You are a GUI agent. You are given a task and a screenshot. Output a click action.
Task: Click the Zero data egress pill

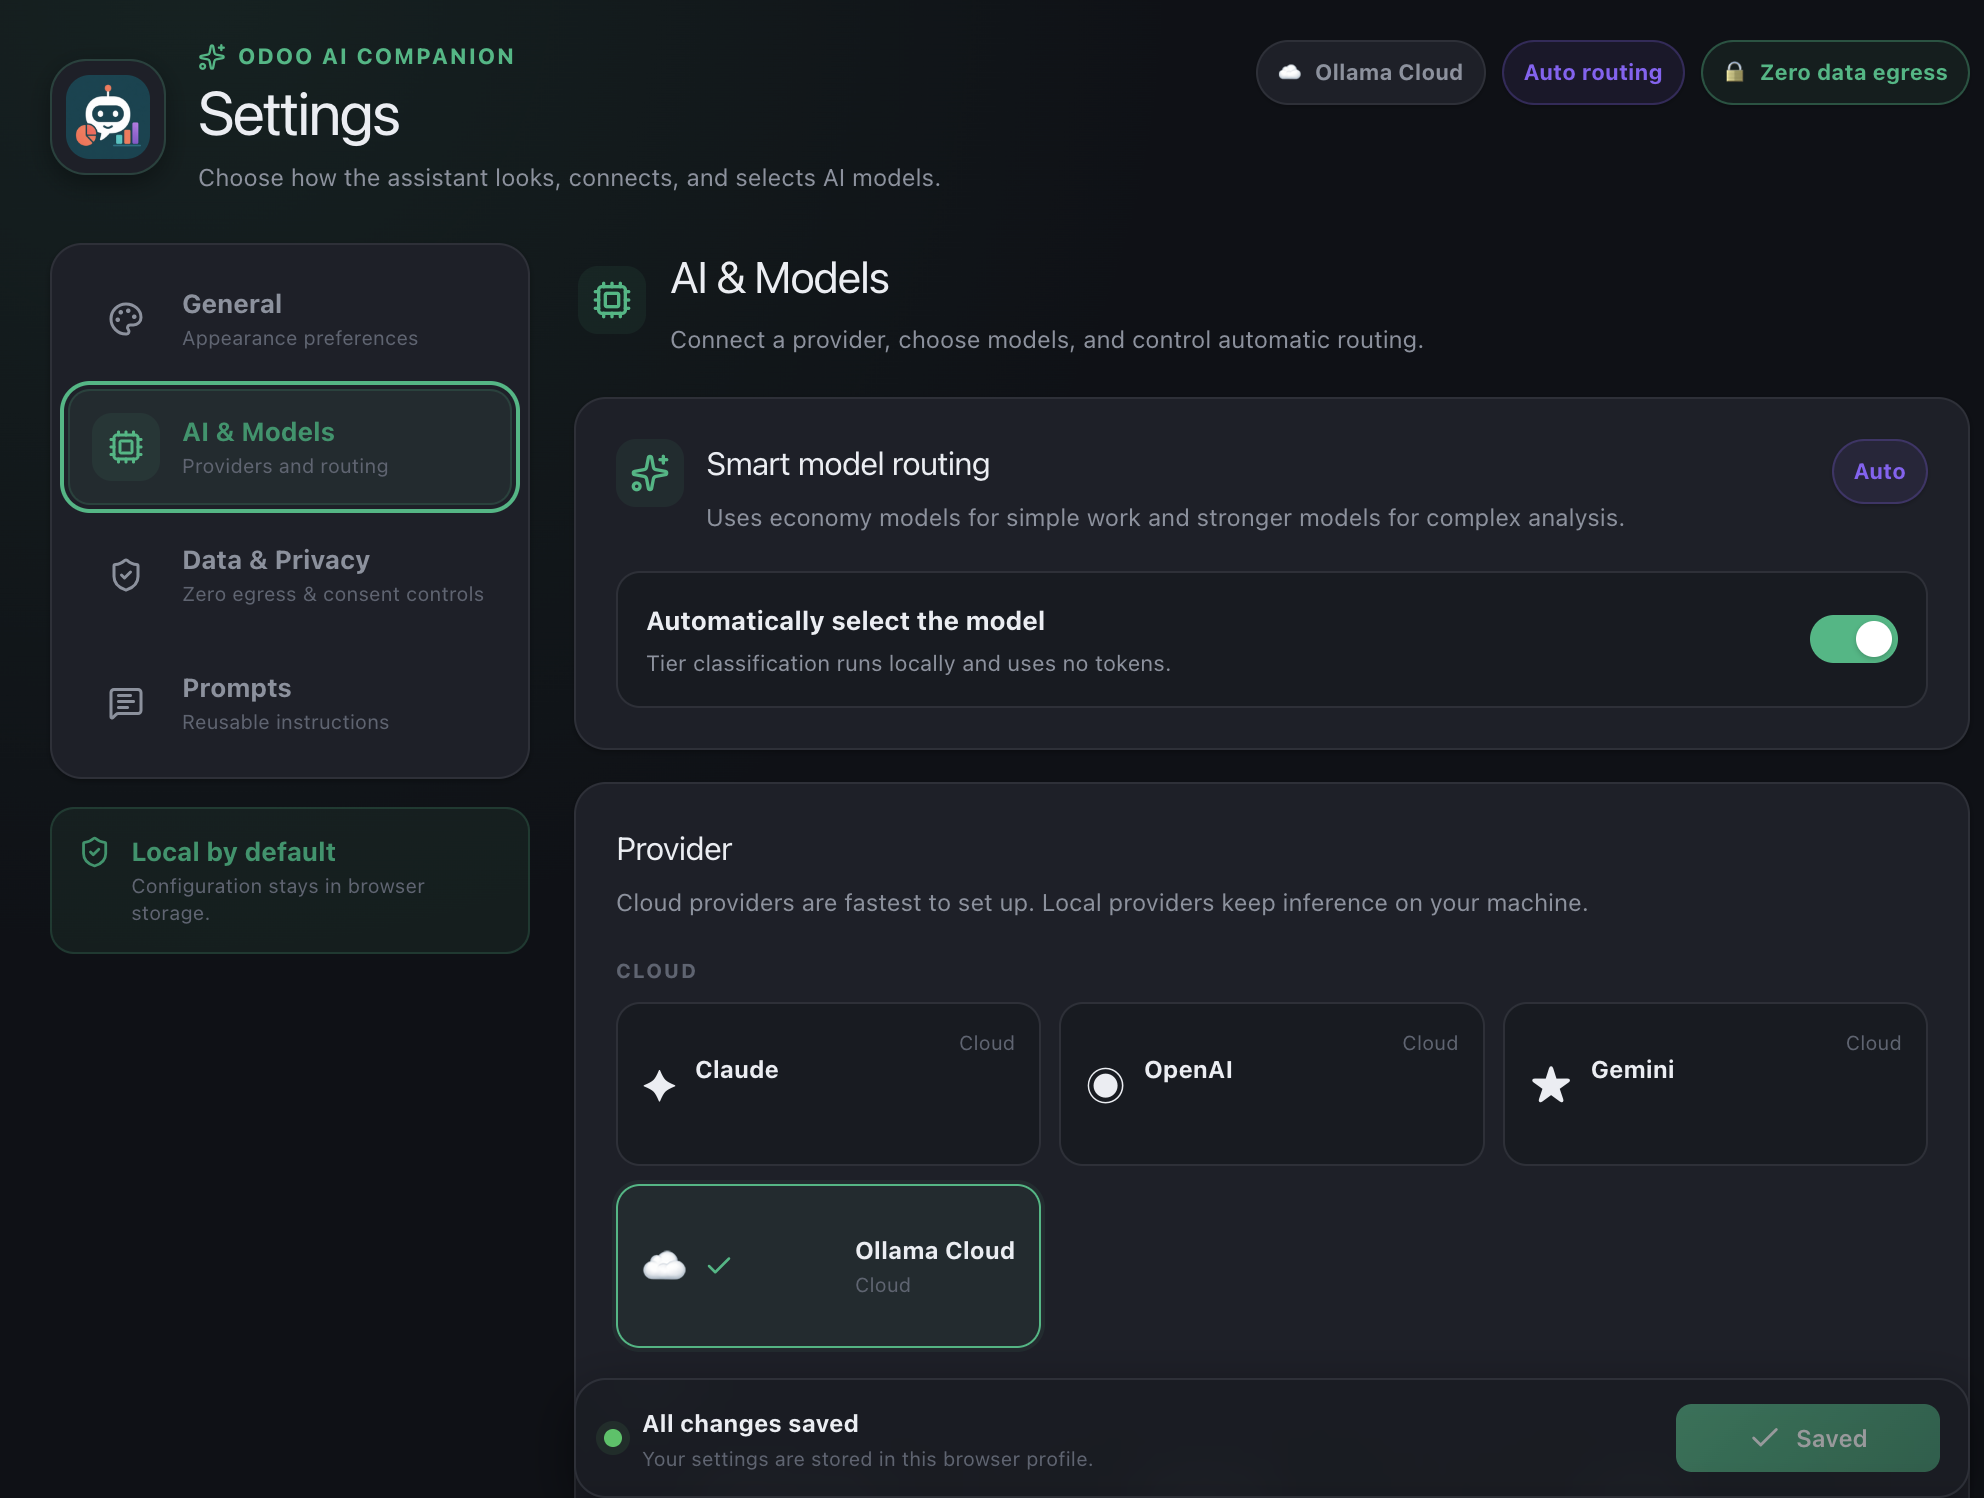point(1835,72)
